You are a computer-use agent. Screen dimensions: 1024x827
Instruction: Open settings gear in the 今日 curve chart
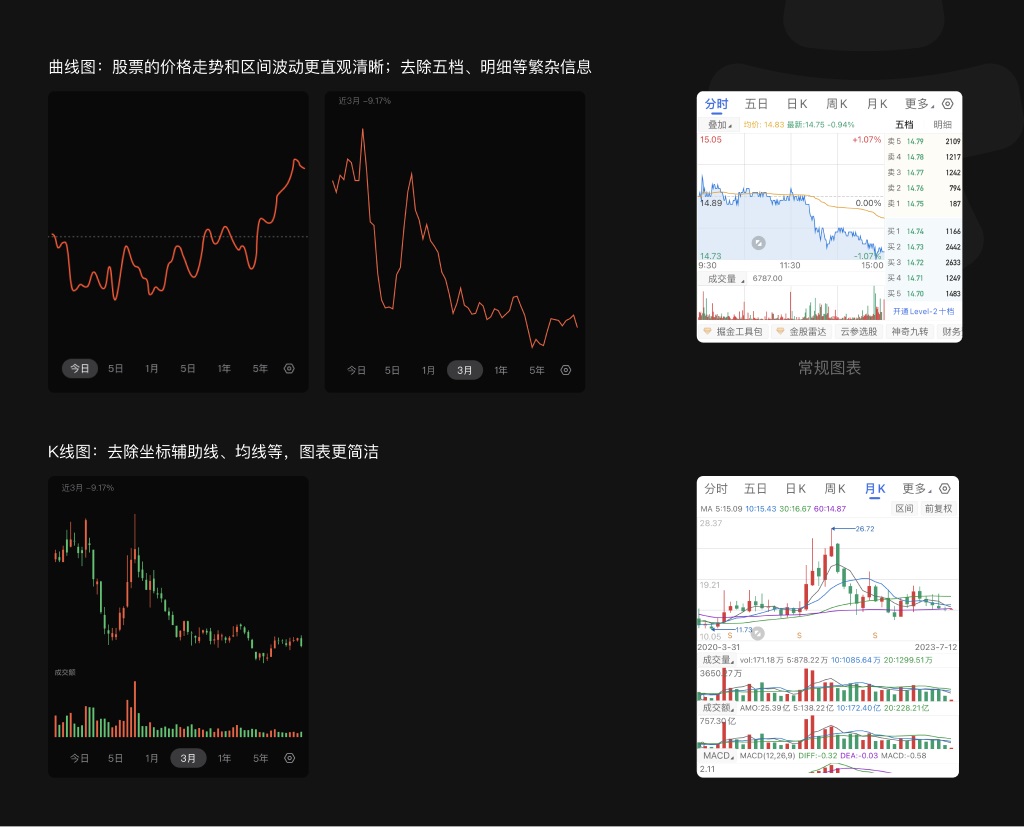click(x=289, y=368)
